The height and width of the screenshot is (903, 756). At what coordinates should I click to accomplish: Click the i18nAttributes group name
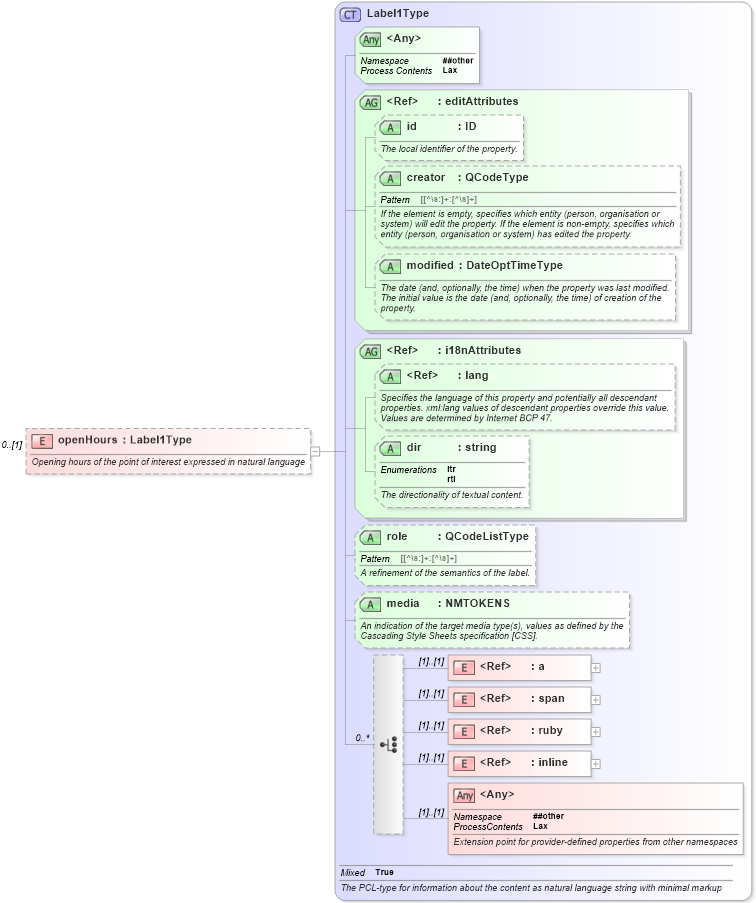tap(483, 350)
